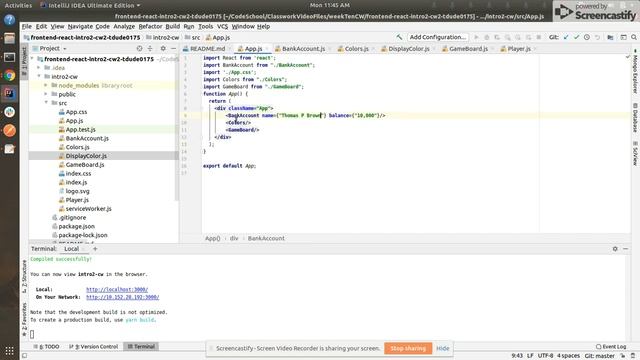This screenshot has height=360, width=640.
Task: Minimize the Terminal panel
Action: click(x=626, y=249)
